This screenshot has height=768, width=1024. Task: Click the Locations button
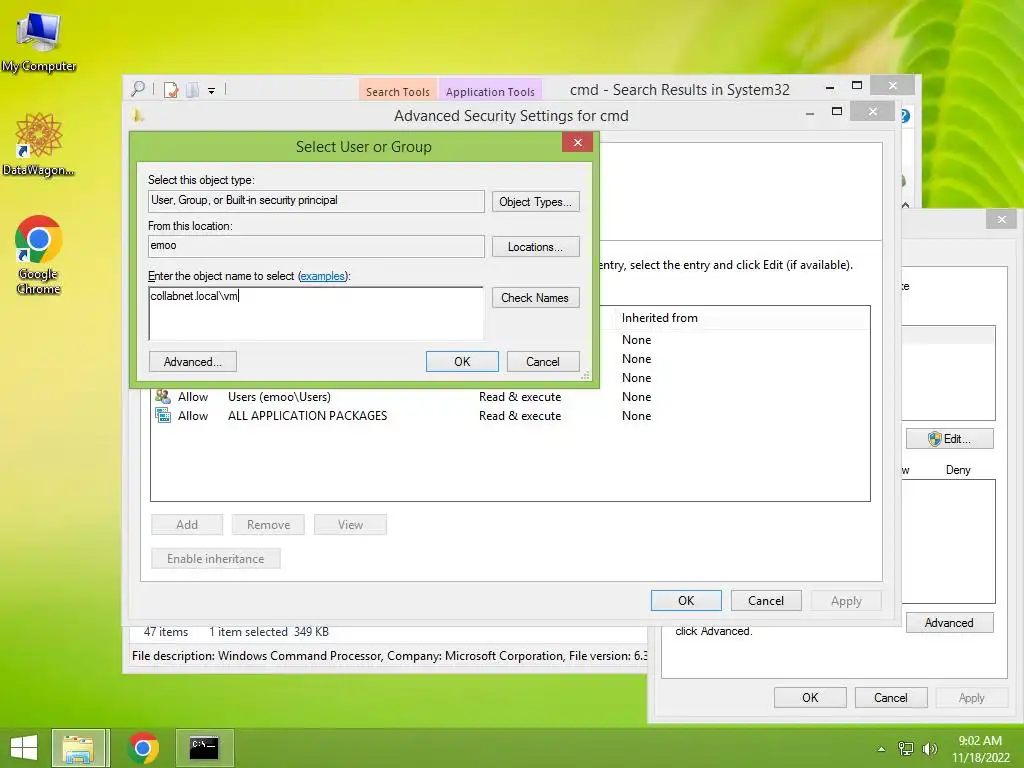click(x=536, y=247)
